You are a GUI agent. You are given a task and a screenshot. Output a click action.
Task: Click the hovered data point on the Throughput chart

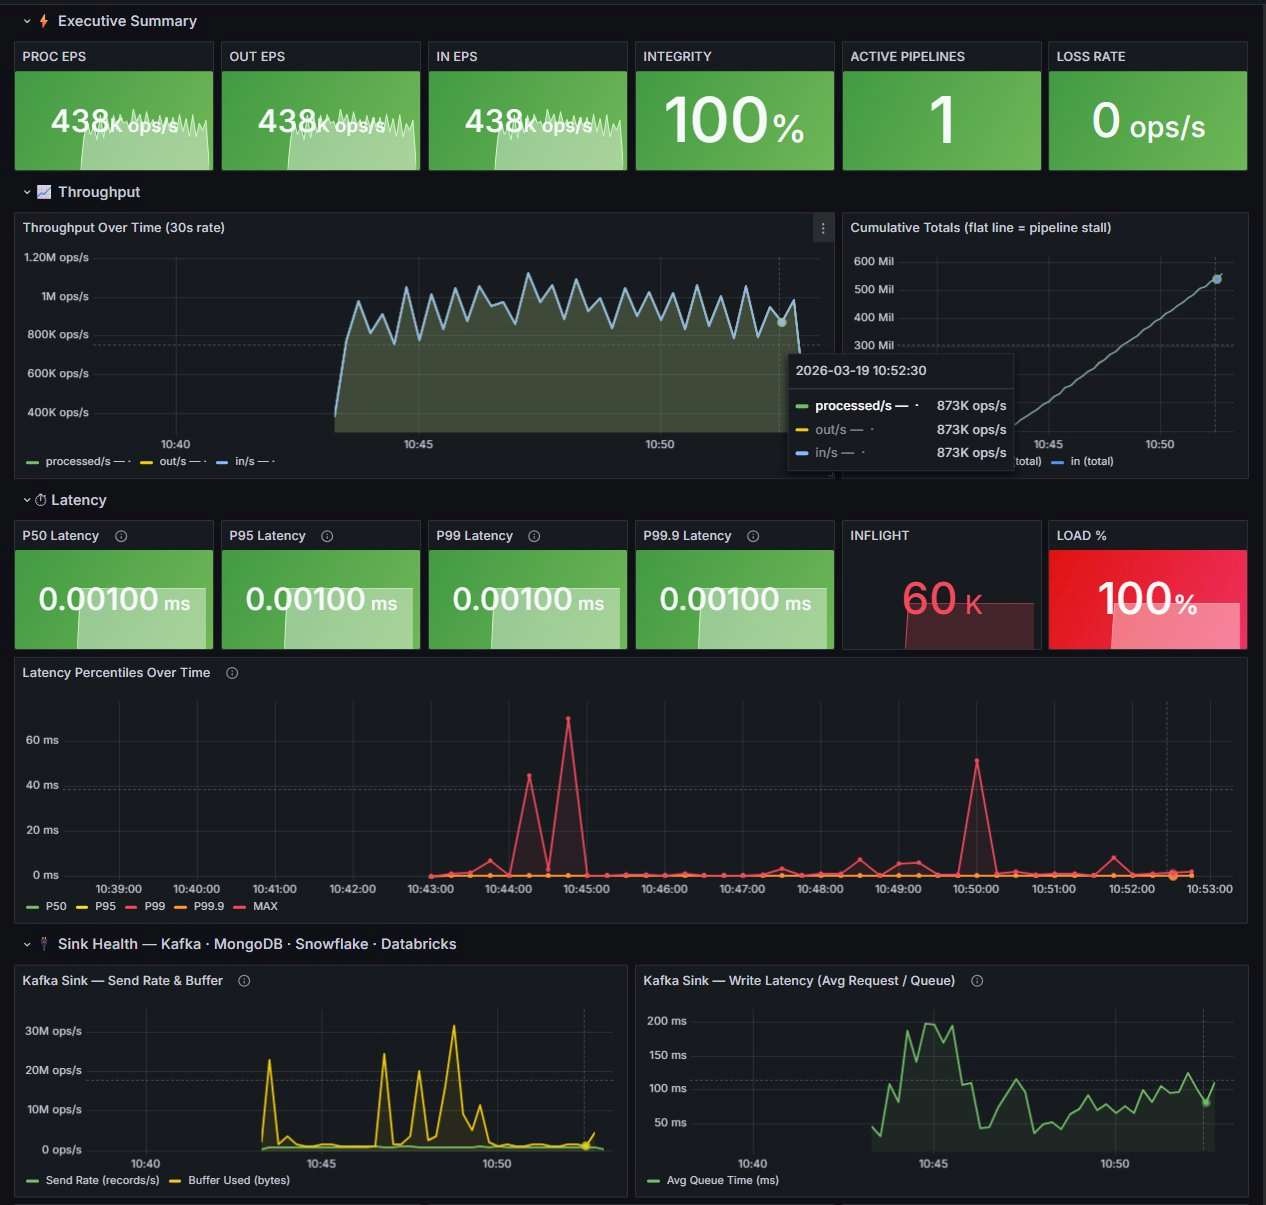[782, 322]
